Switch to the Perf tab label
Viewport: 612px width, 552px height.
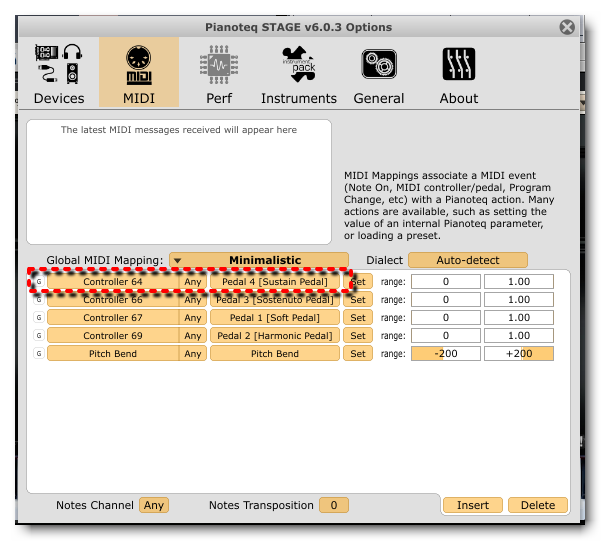(x=219, y=98)
